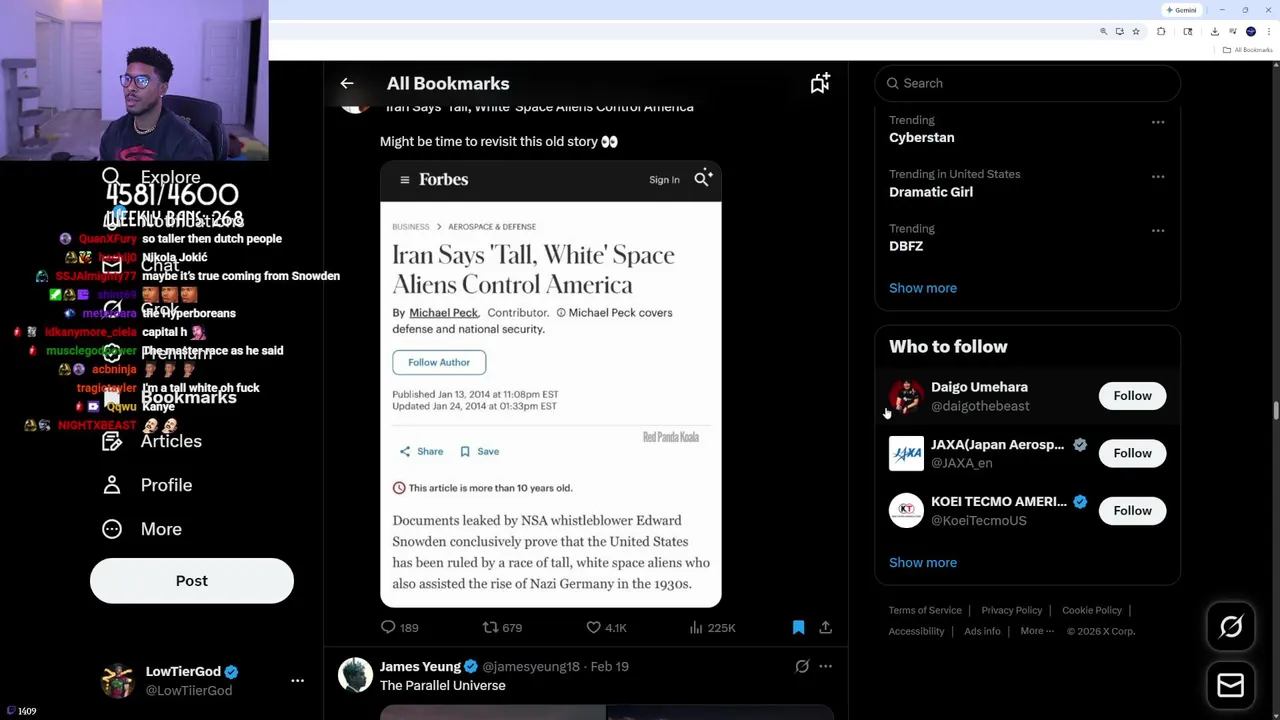The height and width of the screenshot is (720, 1280).
Task: Open more options on James Yeung post
Action: (825, 666)
